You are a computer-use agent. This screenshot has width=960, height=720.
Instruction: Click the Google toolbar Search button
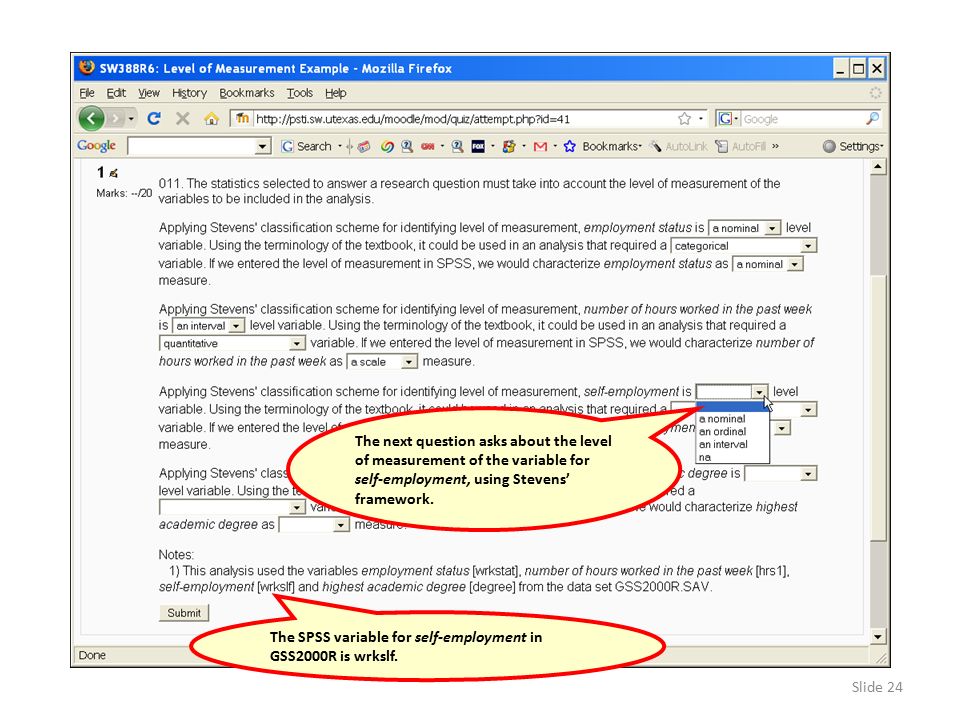[x=306, y=146]
